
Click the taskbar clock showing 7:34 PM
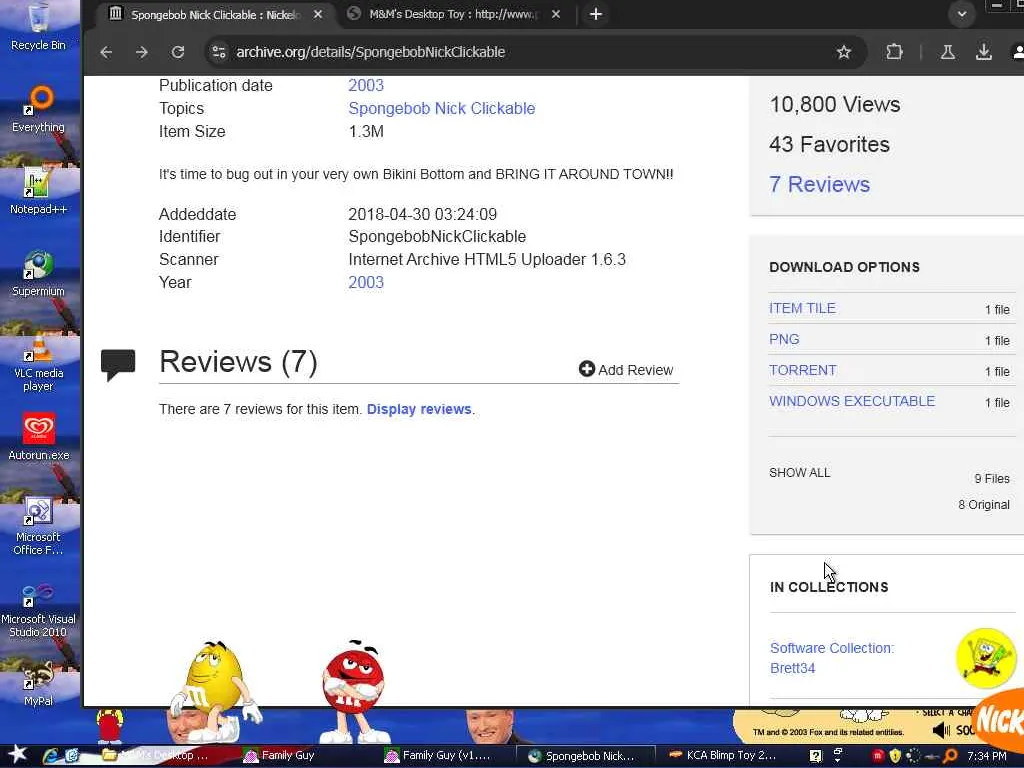[x=987, y=756]
